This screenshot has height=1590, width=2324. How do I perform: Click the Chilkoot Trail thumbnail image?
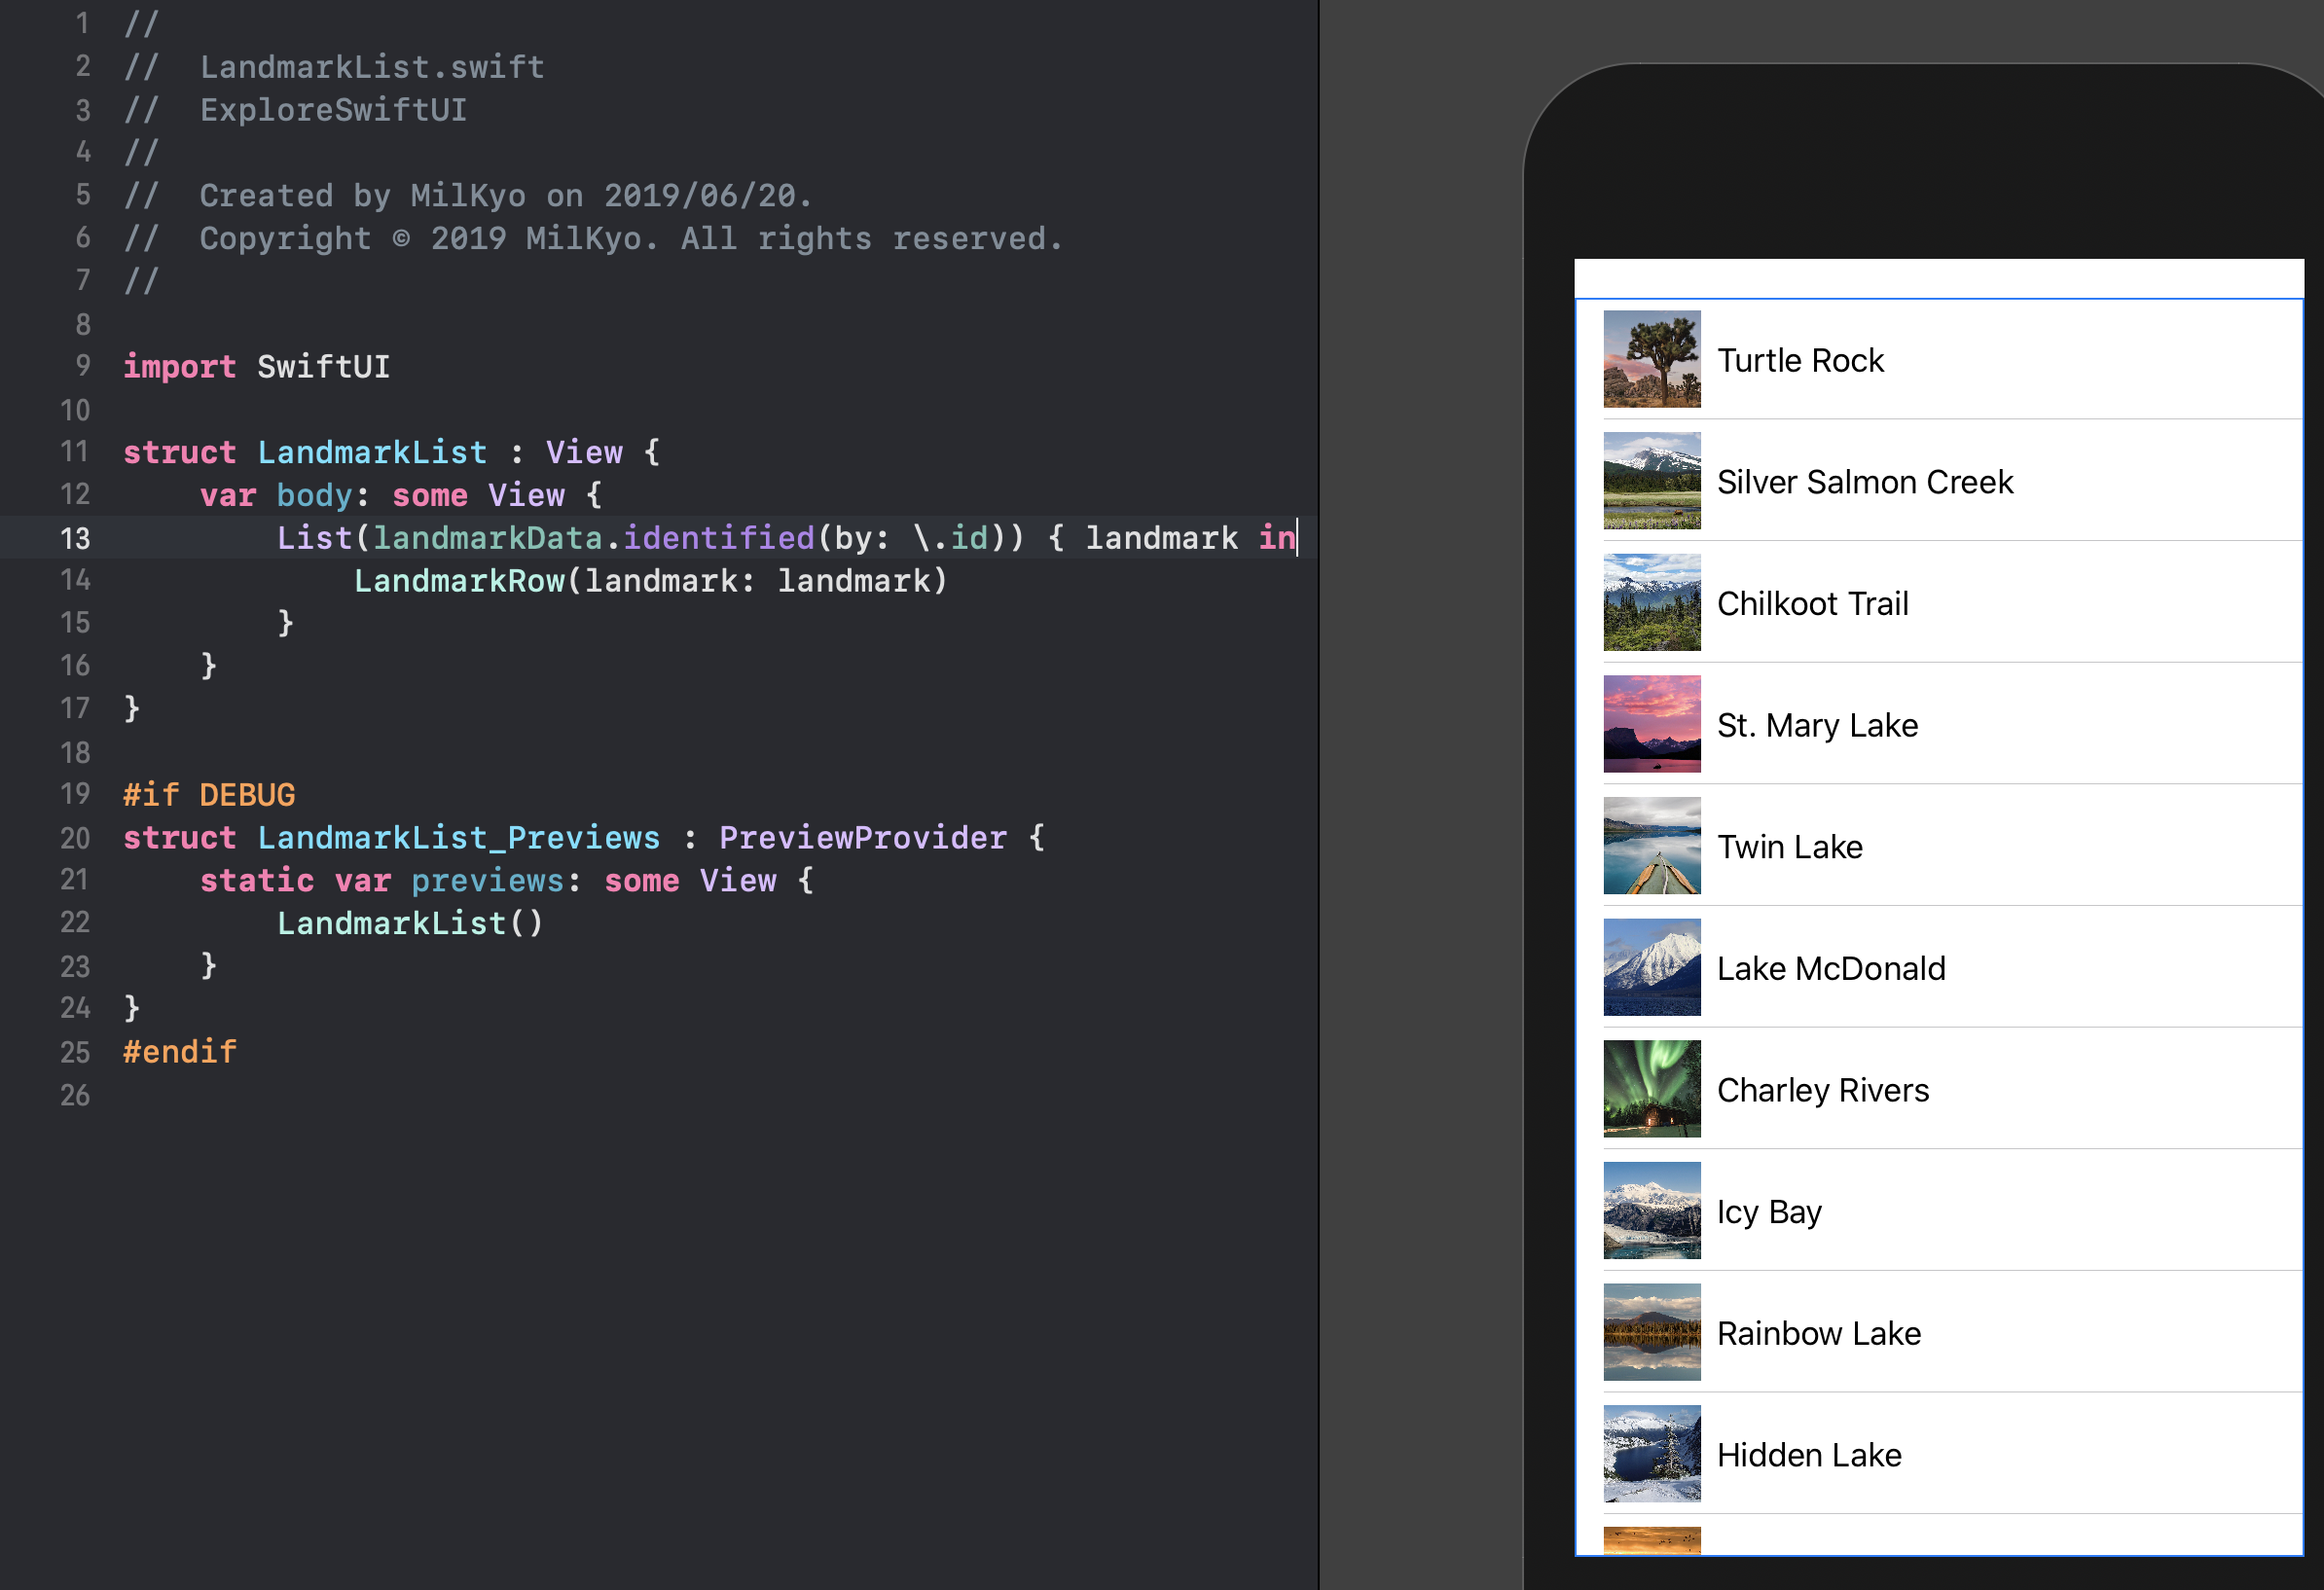click(1651, 603)
